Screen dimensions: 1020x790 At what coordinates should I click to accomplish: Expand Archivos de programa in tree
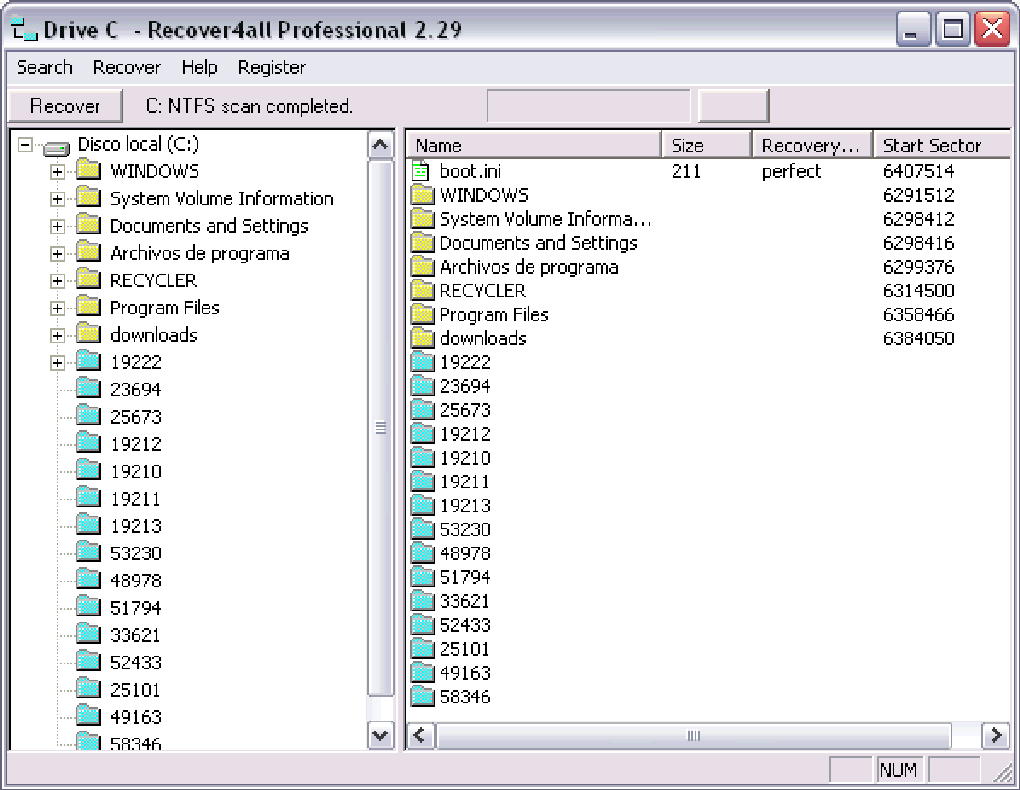[x=58, y=254]
